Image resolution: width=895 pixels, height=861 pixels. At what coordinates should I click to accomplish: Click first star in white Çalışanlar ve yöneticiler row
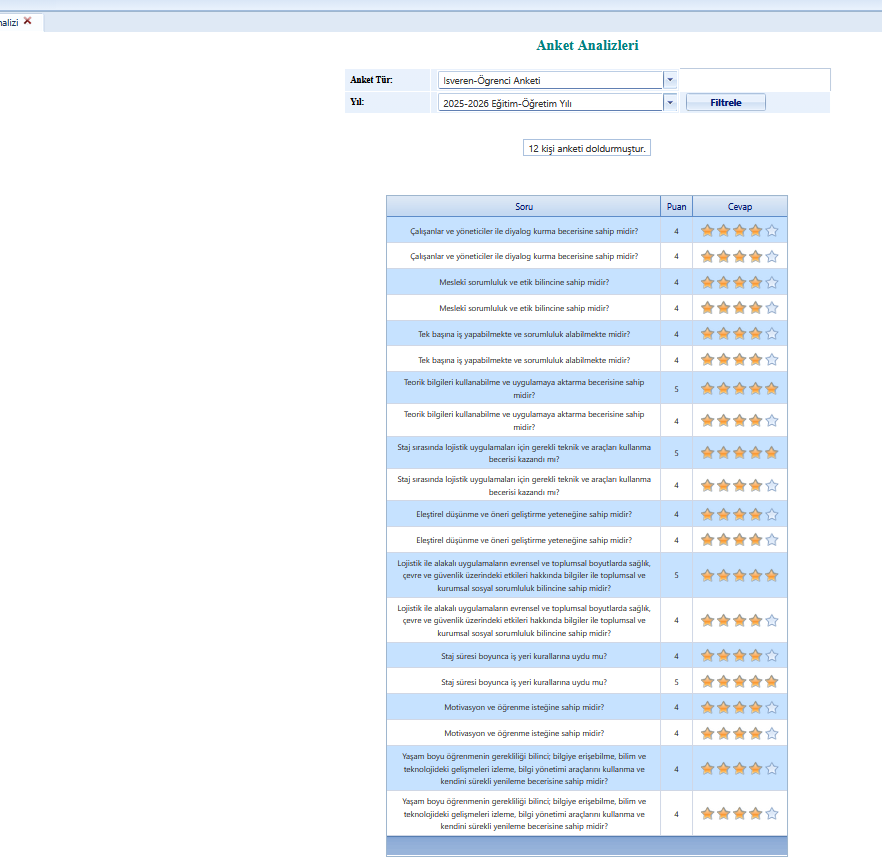coord(707,256)
